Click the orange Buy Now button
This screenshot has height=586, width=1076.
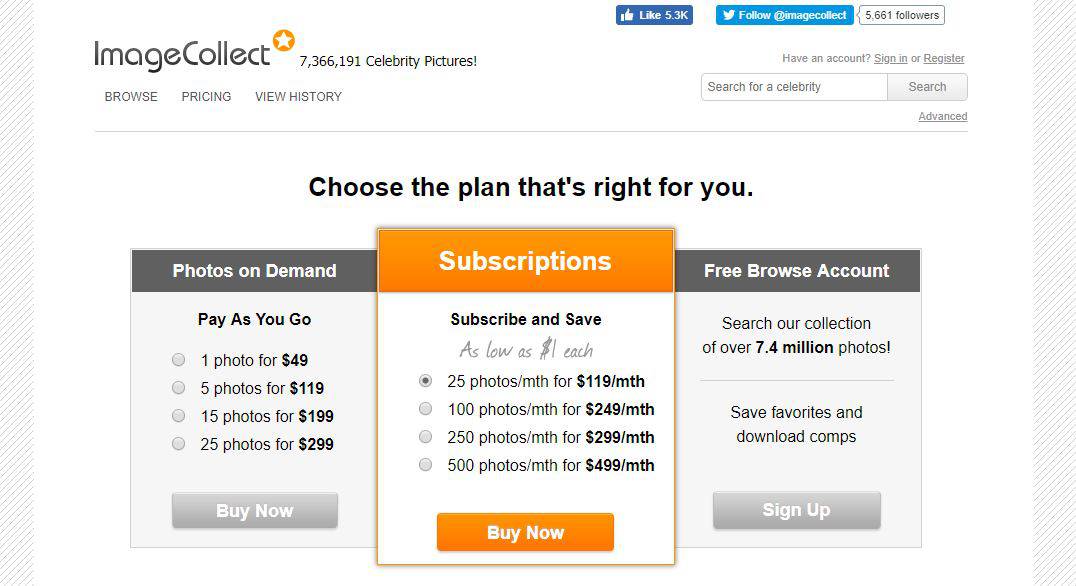(x=526, y=532)
